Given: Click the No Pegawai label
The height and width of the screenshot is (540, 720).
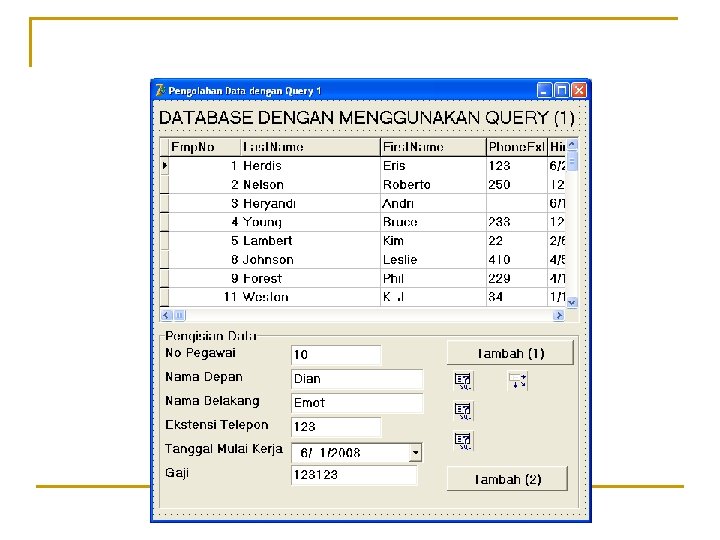Looking at the screenshot, I should click(x=200, y=353).
